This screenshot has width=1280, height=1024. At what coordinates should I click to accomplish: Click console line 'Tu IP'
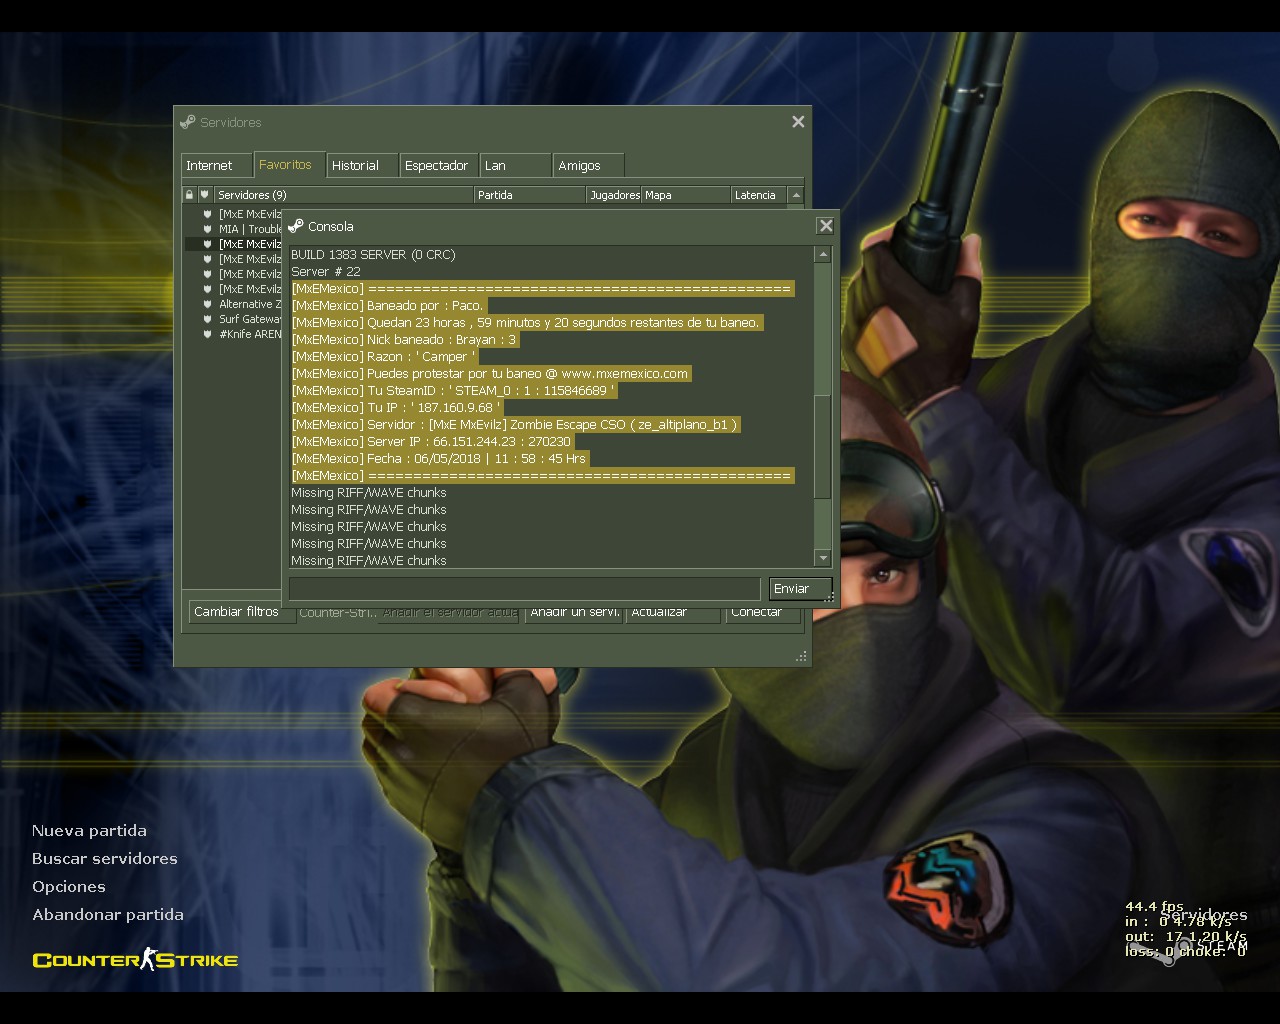point(396,408)
